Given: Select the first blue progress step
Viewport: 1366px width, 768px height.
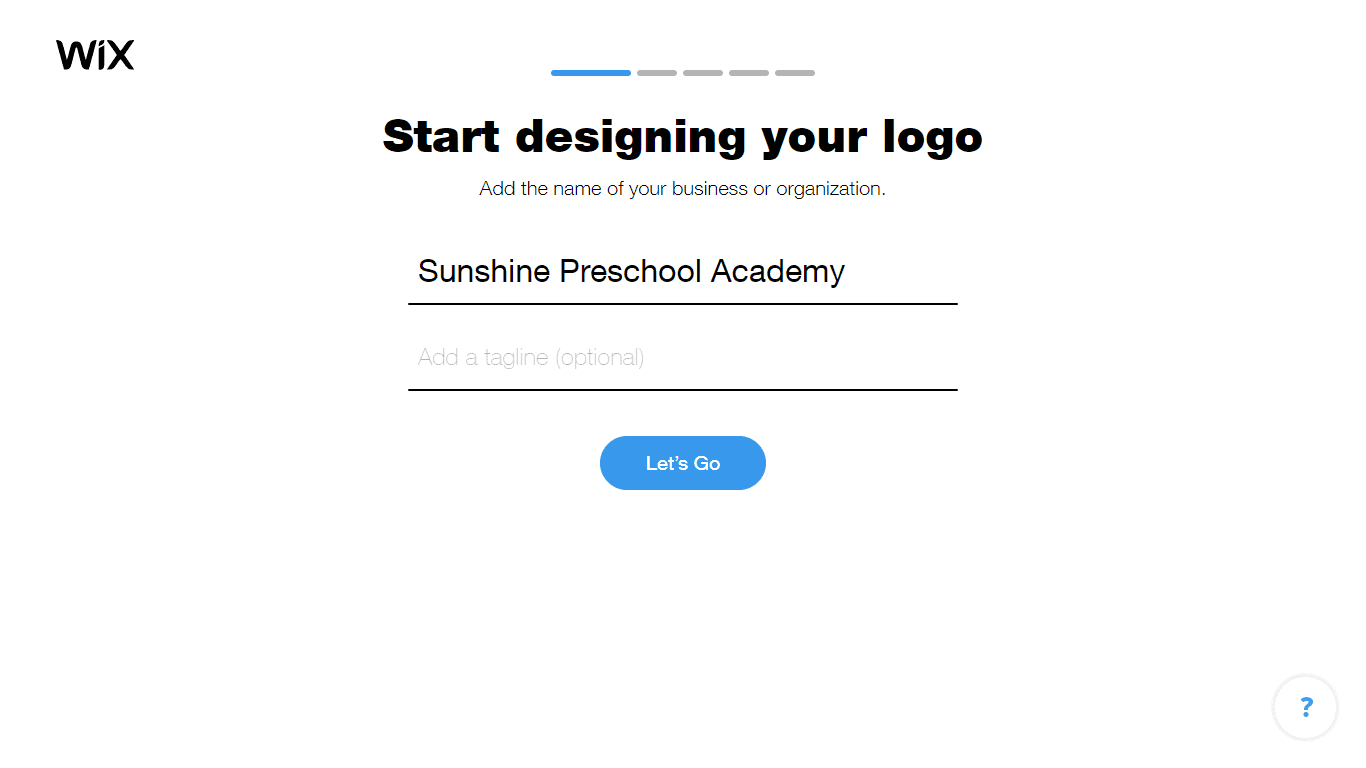Looking at the screenshot, I should (591, 73).
